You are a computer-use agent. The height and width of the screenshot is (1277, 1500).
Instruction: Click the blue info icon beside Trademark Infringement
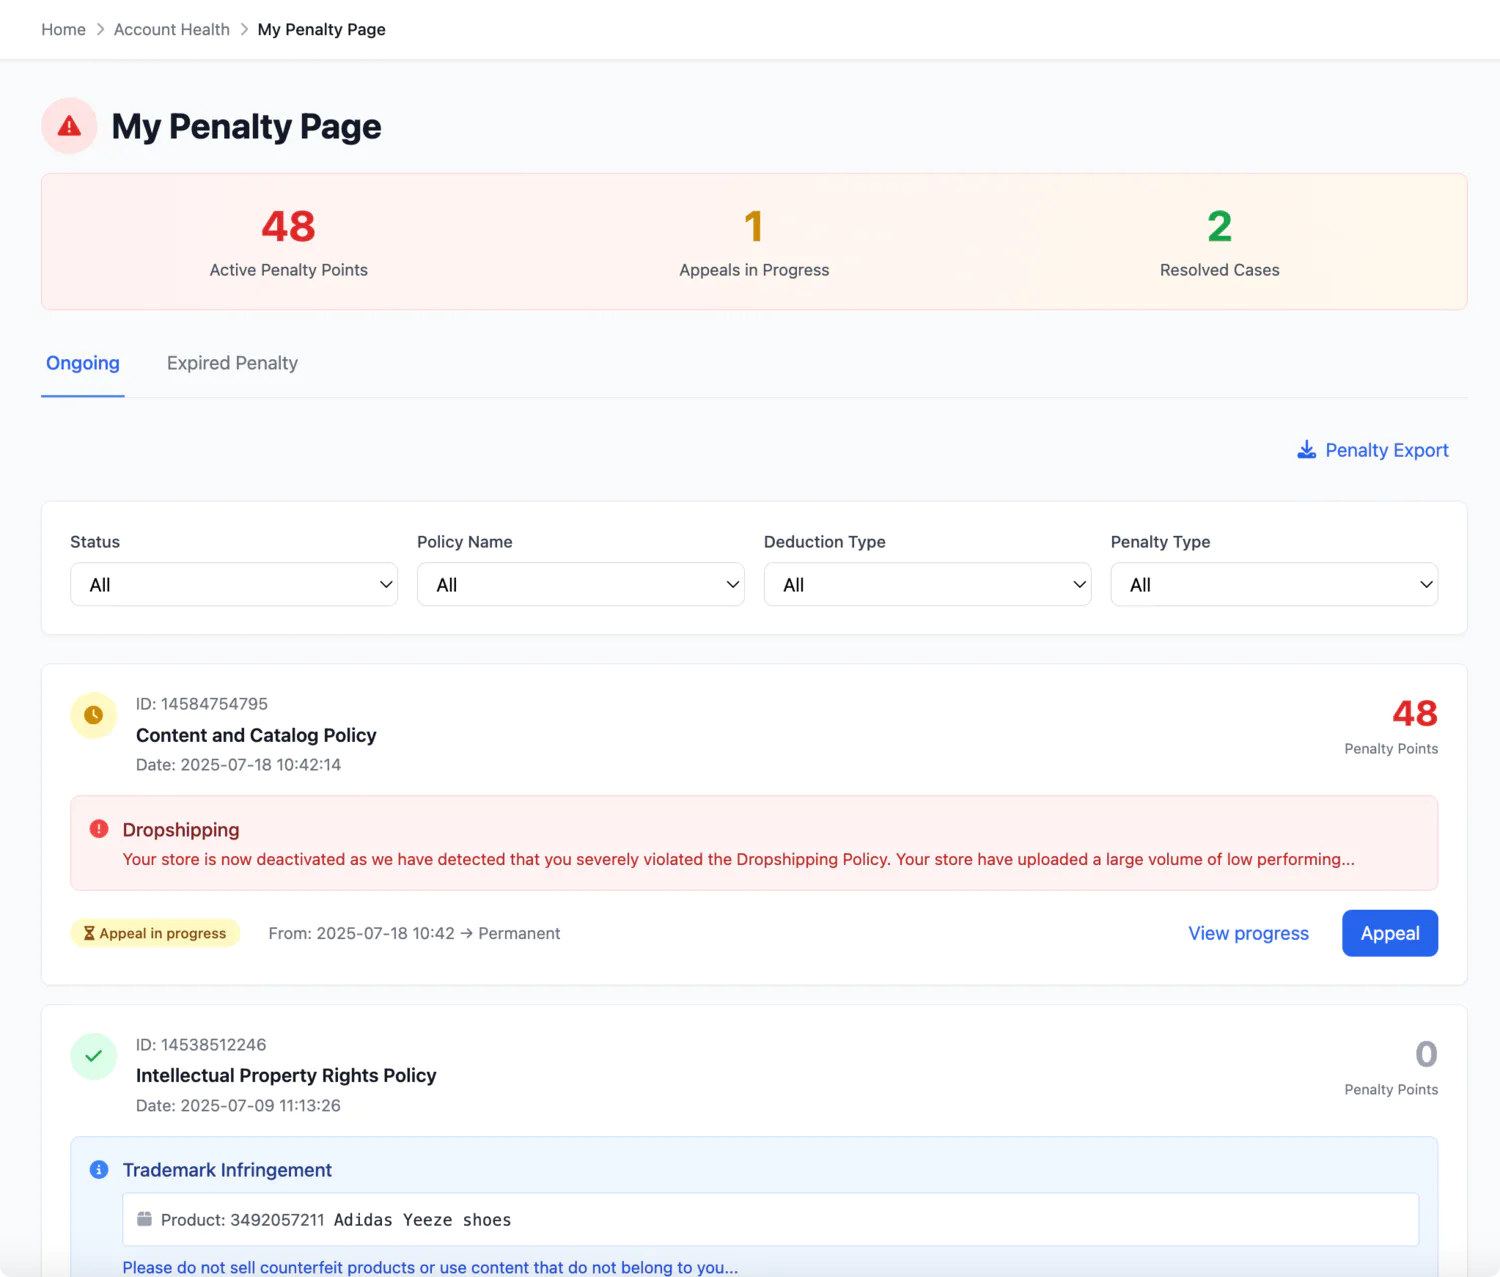pos(99,1170)
